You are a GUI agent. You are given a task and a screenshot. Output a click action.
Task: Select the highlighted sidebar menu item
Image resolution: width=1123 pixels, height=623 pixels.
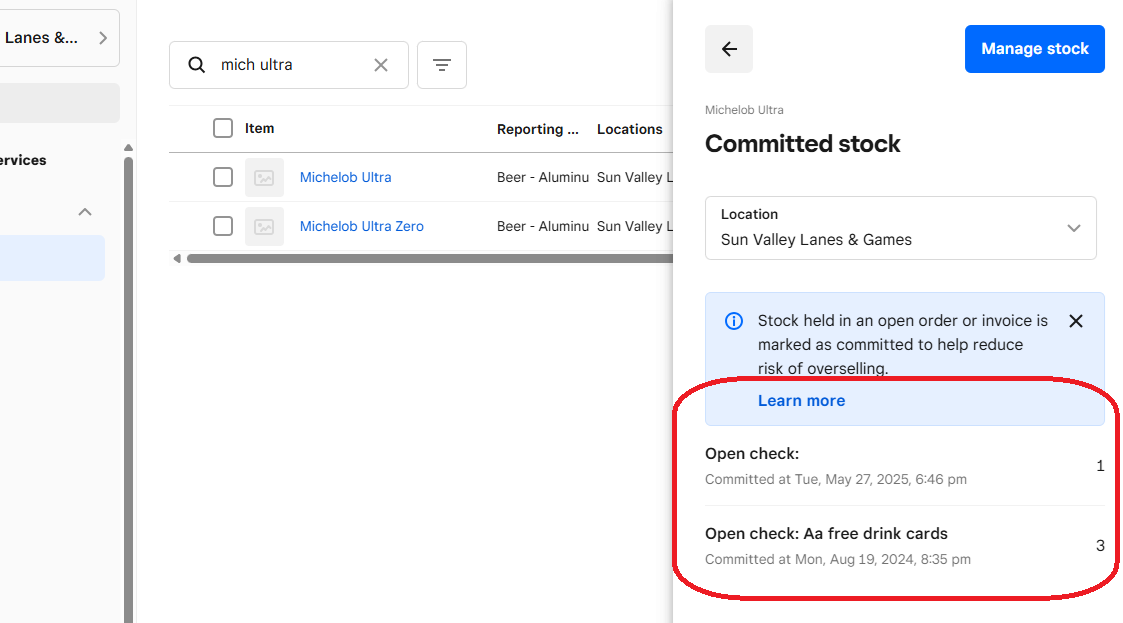pyautogui.click(x=52, y=258)
